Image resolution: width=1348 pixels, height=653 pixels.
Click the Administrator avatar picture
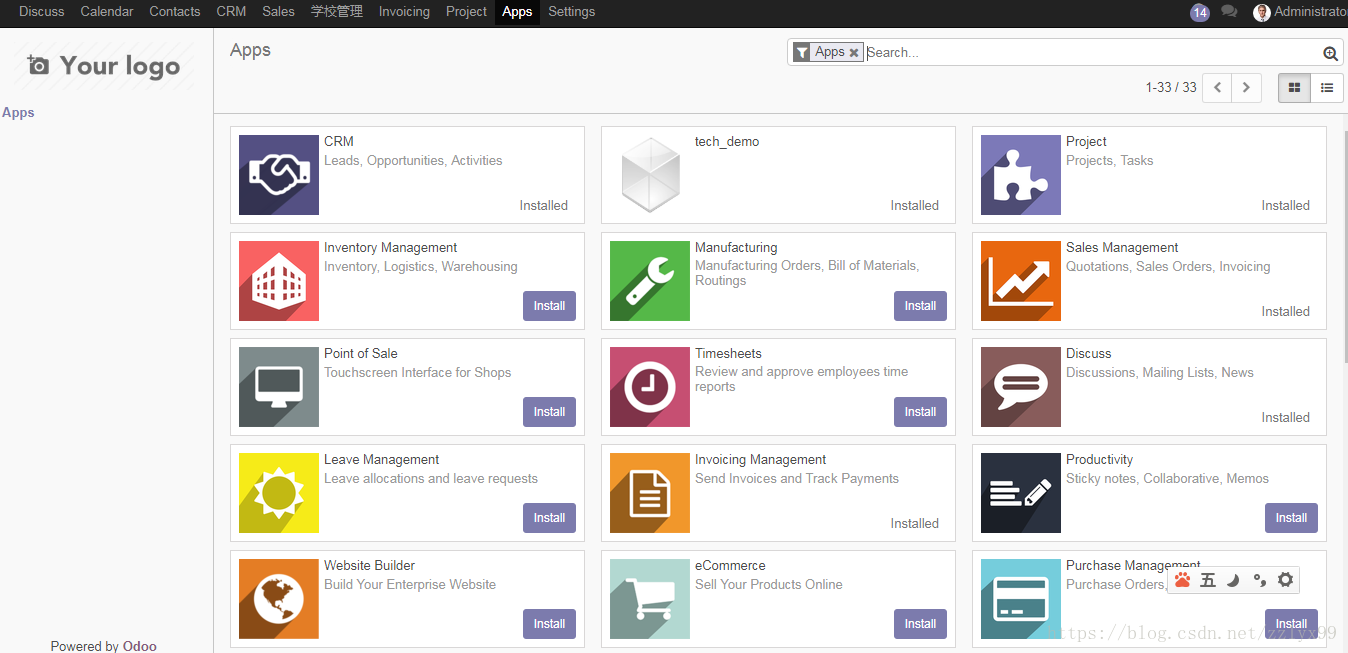pos(1262,12)
